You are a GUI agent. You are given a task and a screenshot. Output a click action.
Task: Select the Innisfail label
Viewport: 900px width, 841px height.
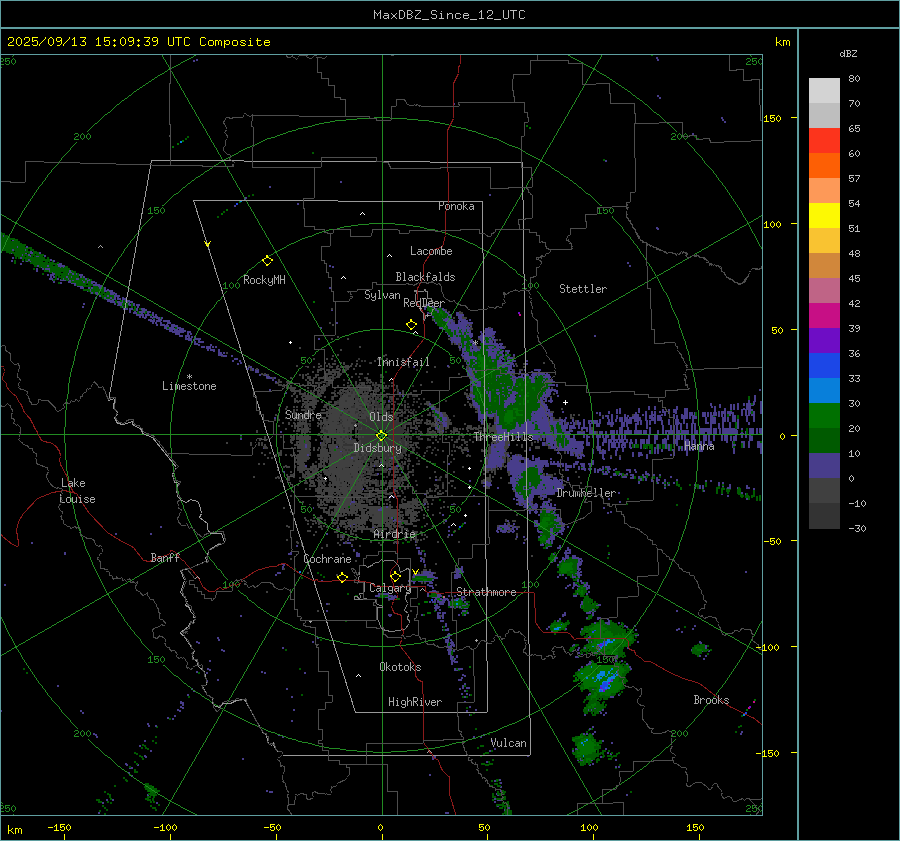pos(403,362)
